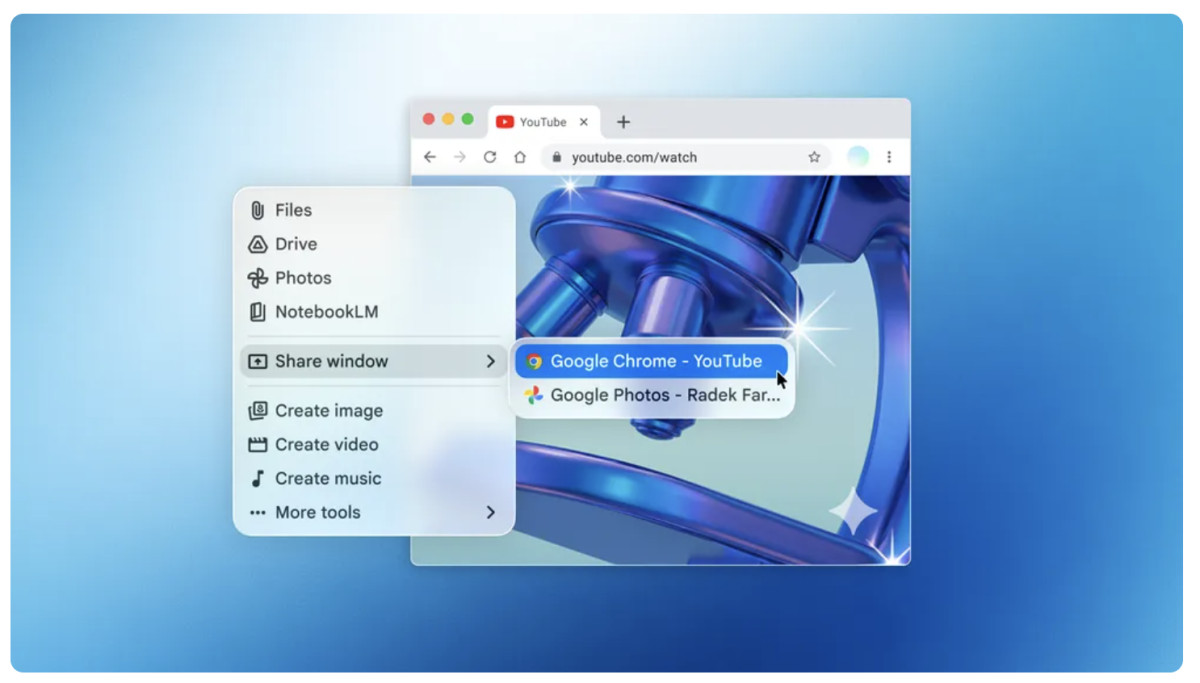
Task: Expand the Share window submenu chevron
Action: (x=490, y=362)
